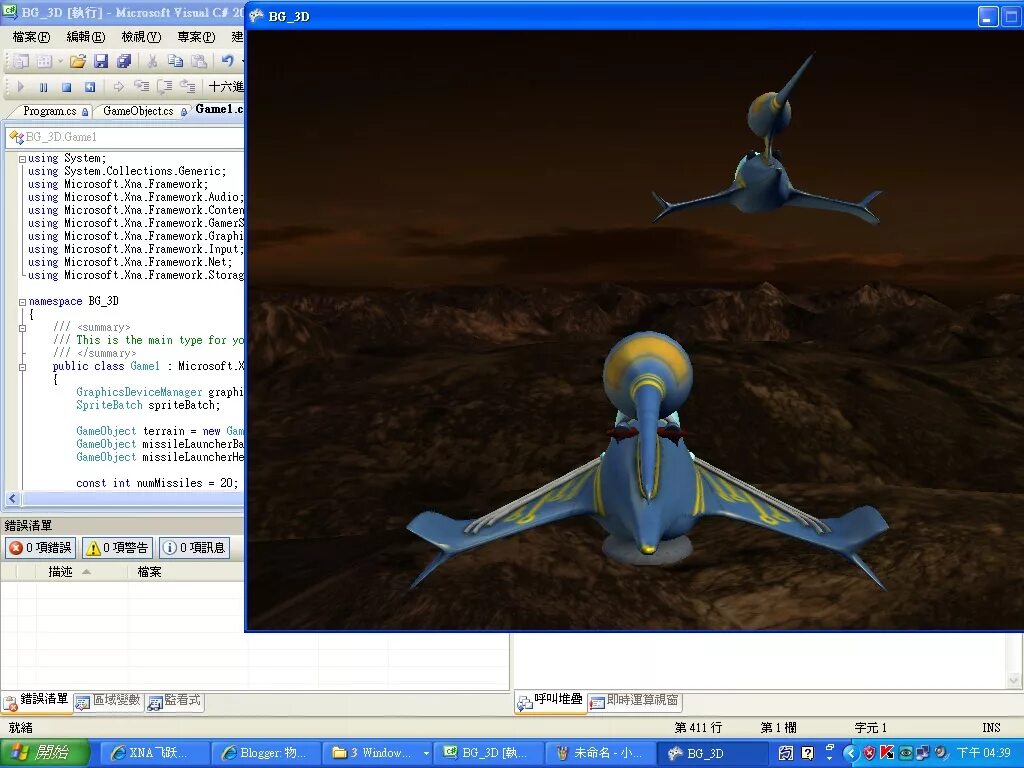Switch to the BG_3D [執行] Visual C# taskbar item

point(490,753)
